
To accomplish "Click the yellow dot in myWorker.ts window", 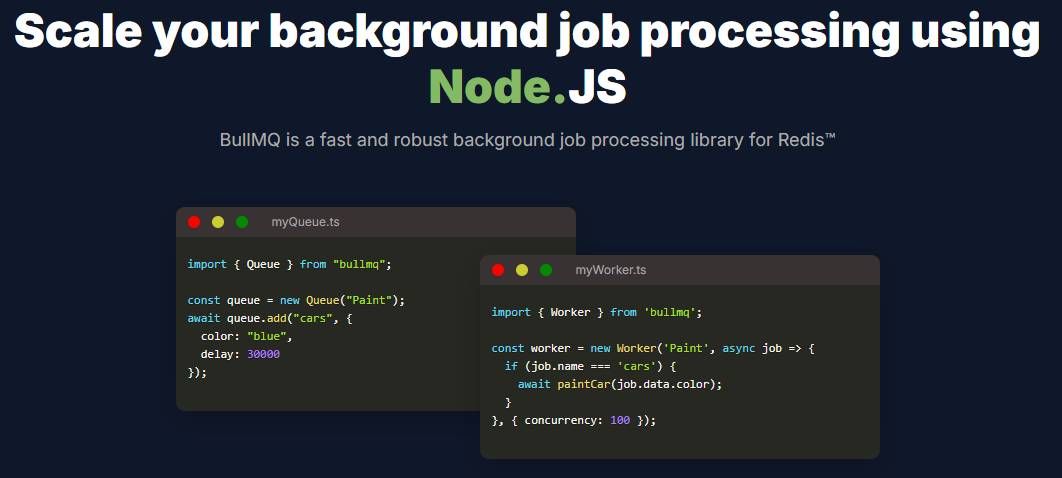I will coord(522,270).
